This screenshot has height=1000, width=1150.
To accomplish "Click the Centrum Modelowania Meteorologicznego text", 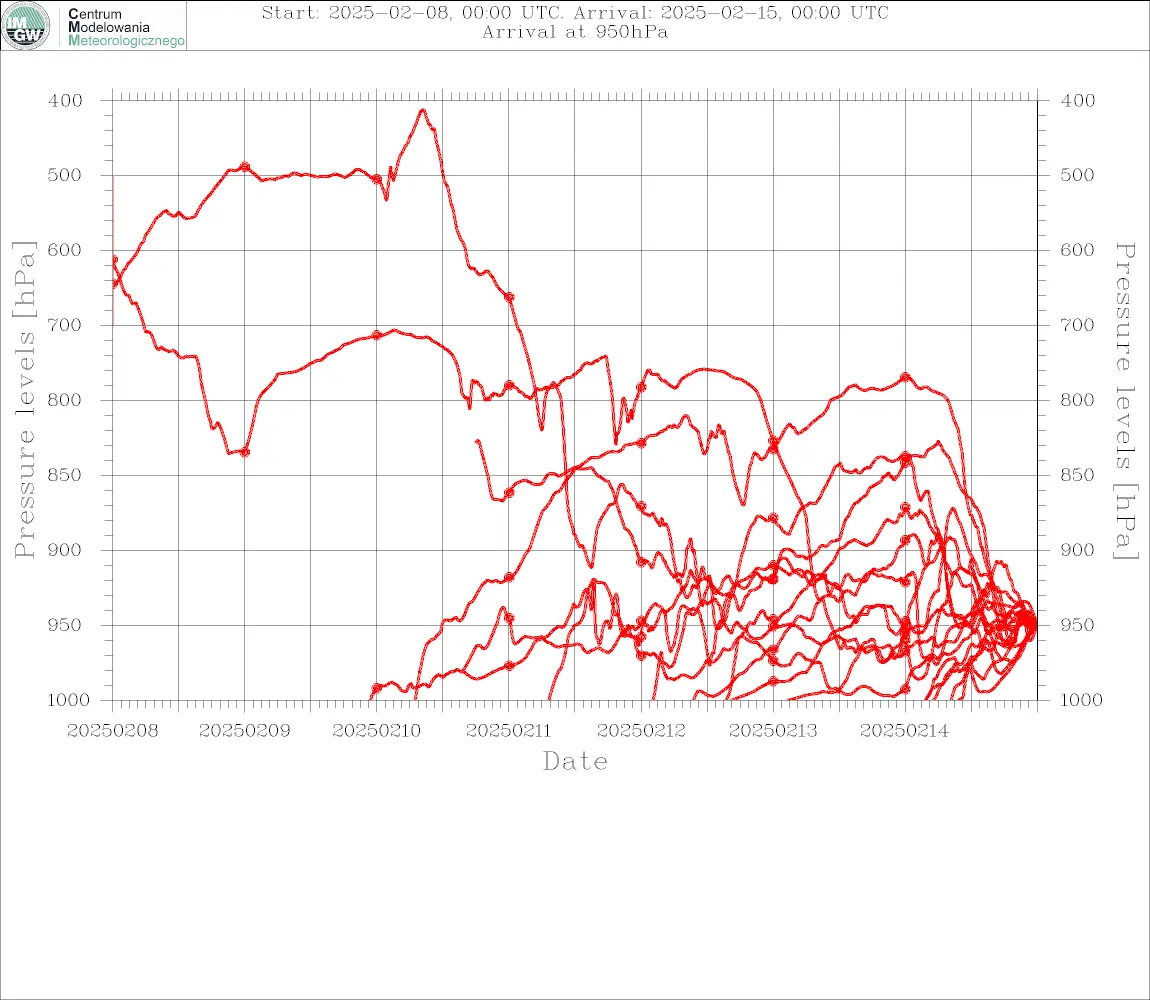I will point(126,27).
